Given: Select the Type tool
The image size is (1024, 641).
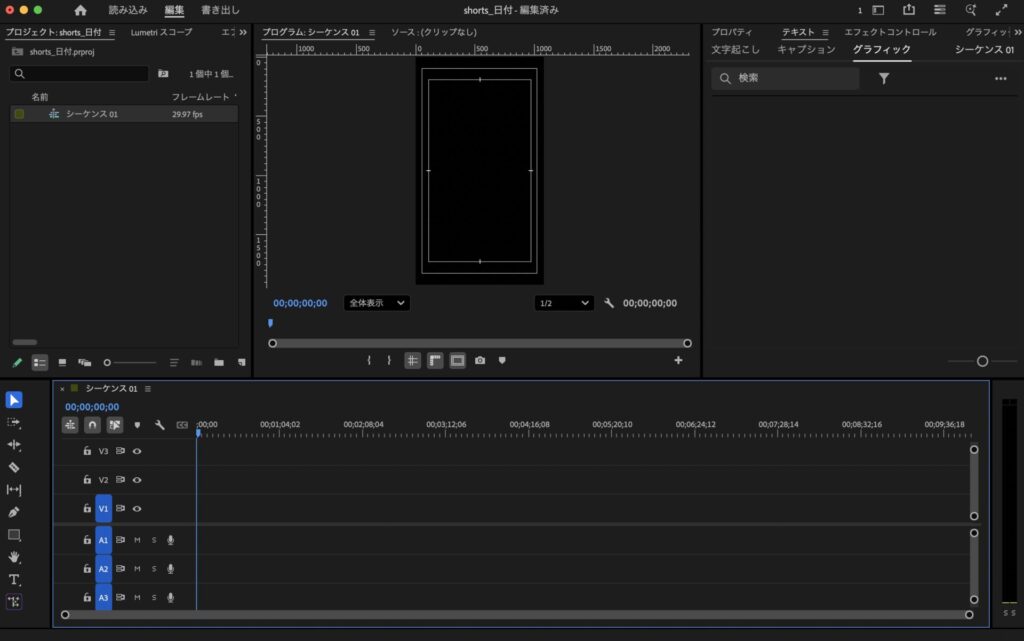Looking at the screenshot, I should pos(14,580).
